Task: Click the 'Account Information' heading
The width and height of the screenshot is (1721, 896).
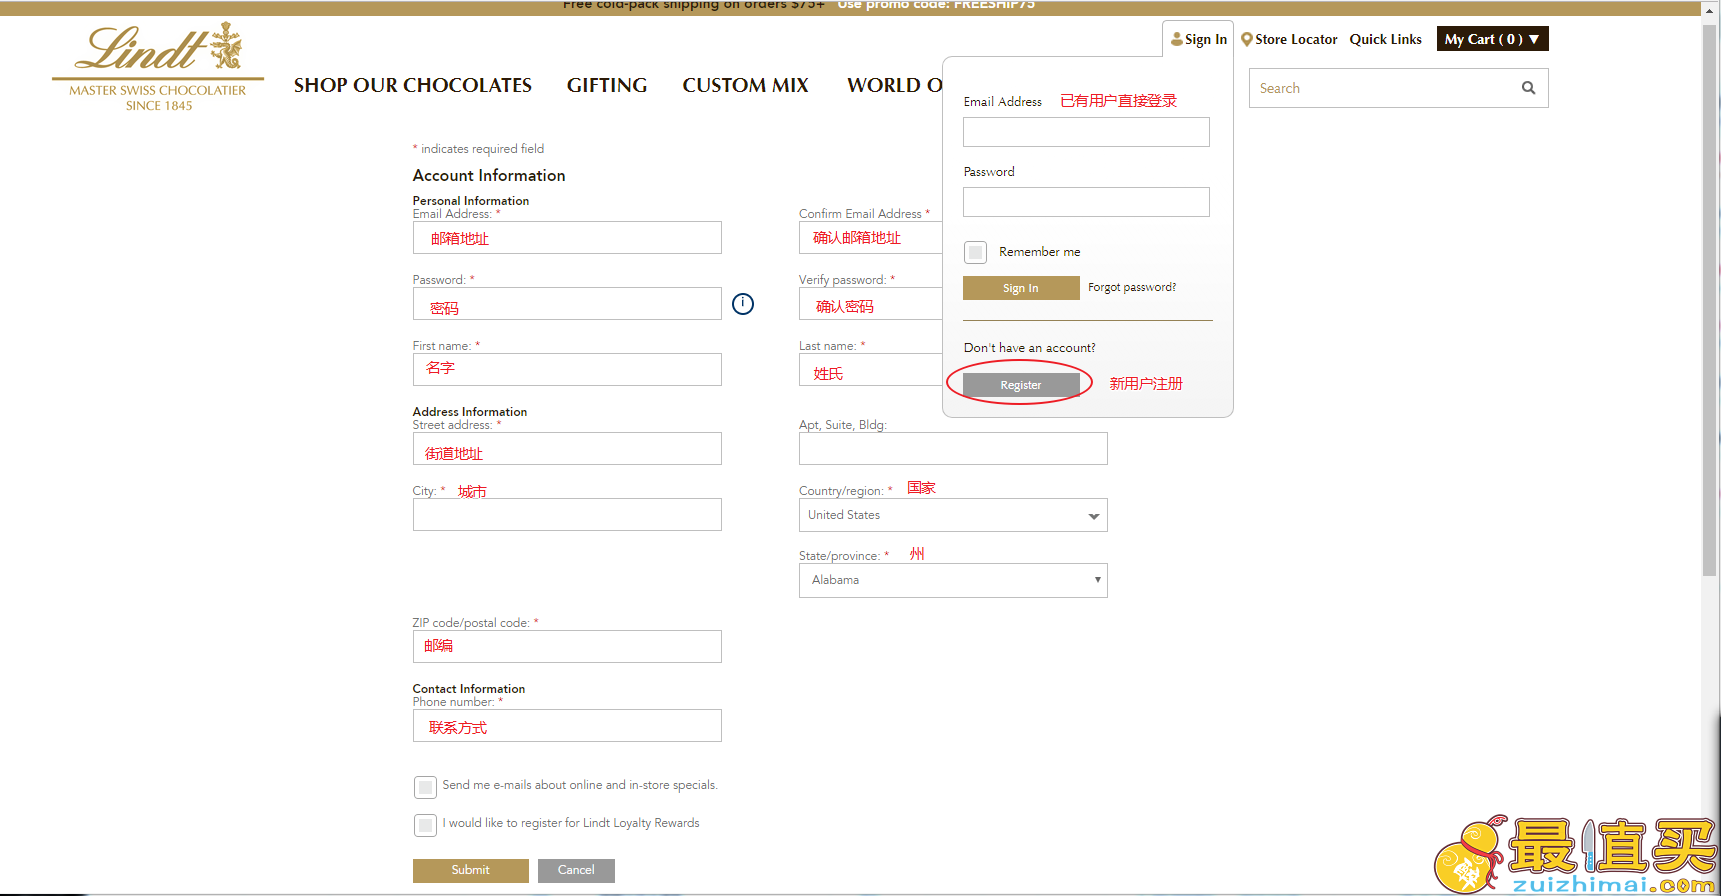Action: click(489, 175)
